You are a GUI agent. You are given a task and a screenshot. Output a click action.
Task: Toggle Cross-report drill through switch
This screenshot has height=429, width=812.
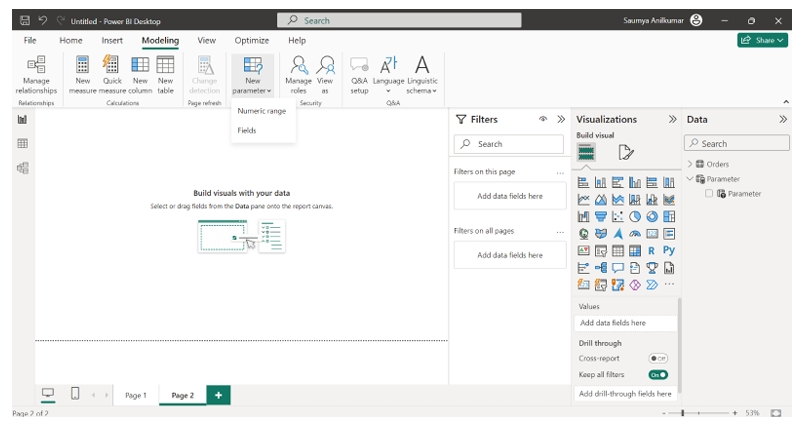[x=658, y=359]
